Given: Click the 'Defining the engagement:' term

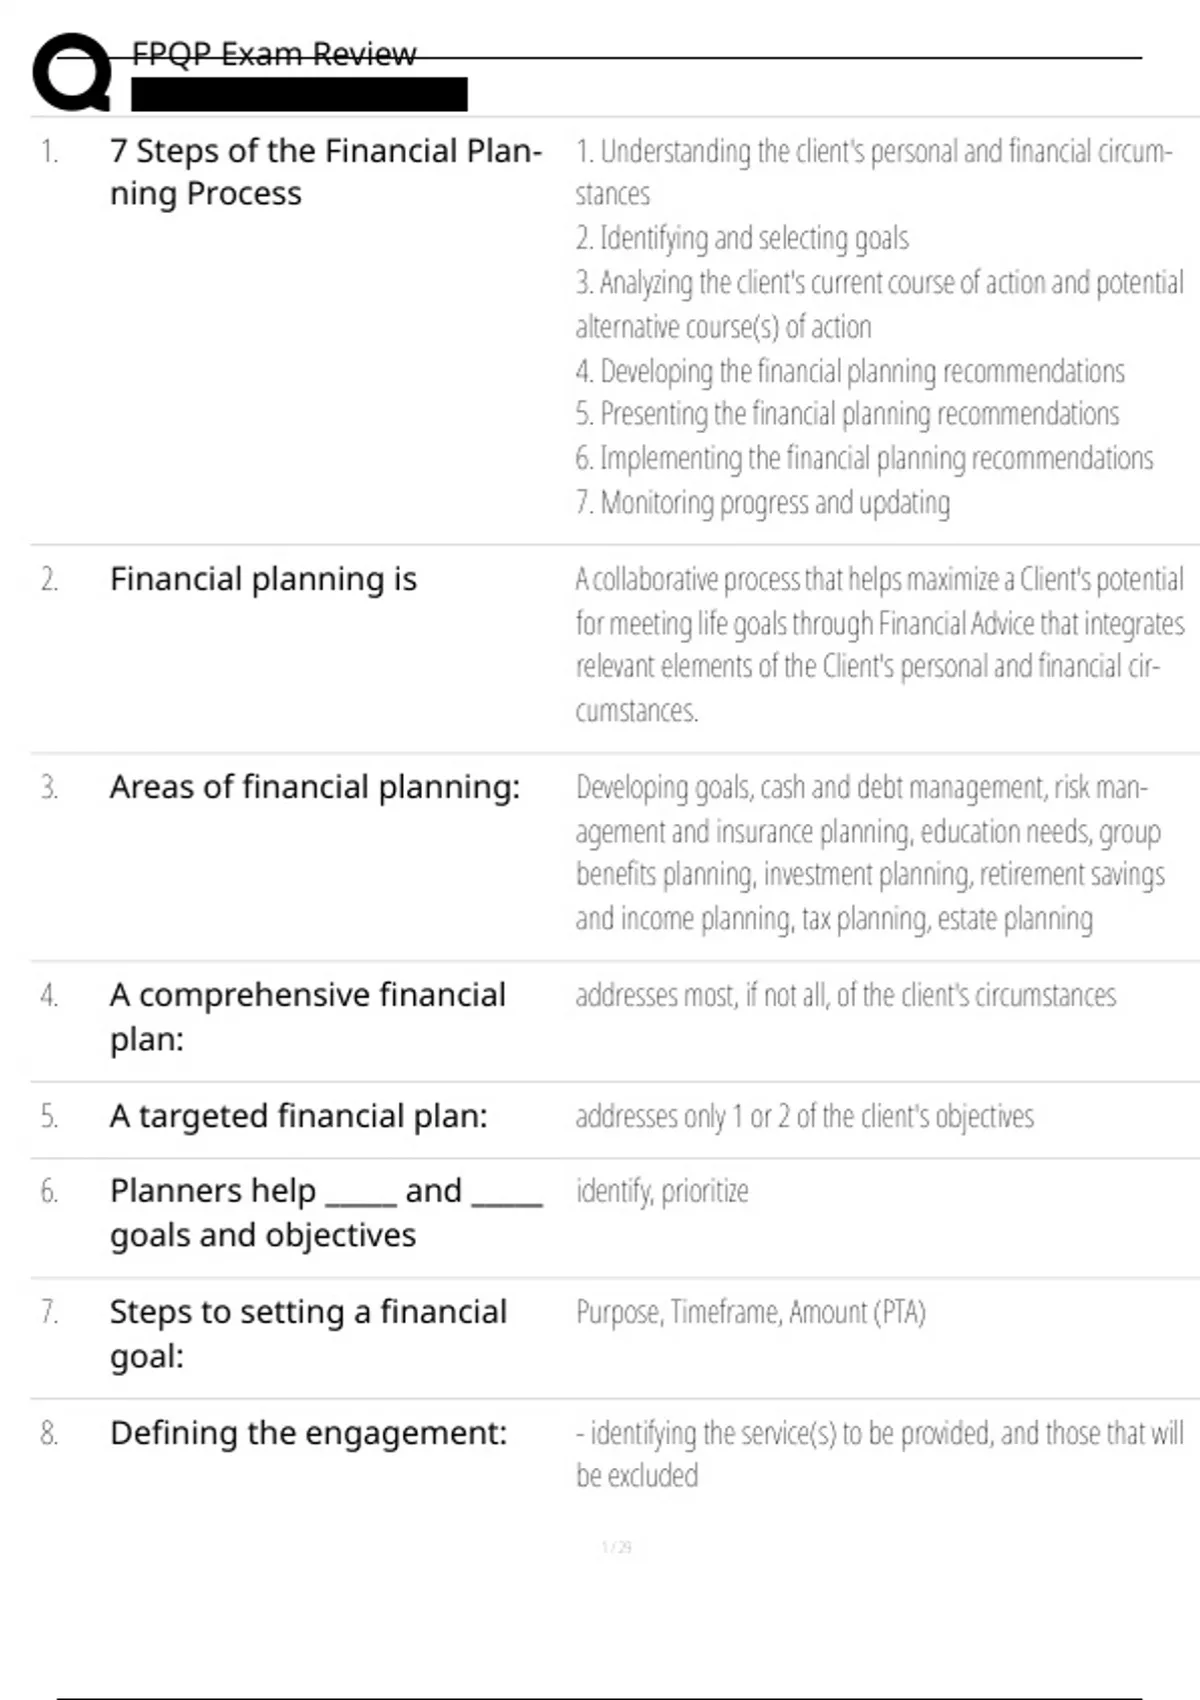Looking at the screenshot, I should coord(308,1433).
